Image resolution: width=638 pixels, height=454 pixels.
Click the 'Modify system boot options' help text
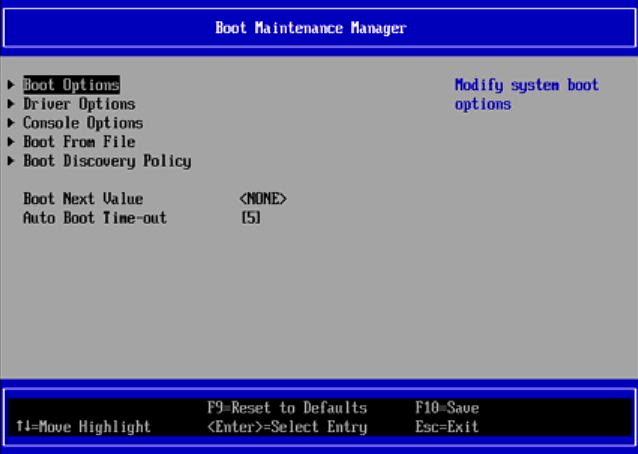(527, 94)
